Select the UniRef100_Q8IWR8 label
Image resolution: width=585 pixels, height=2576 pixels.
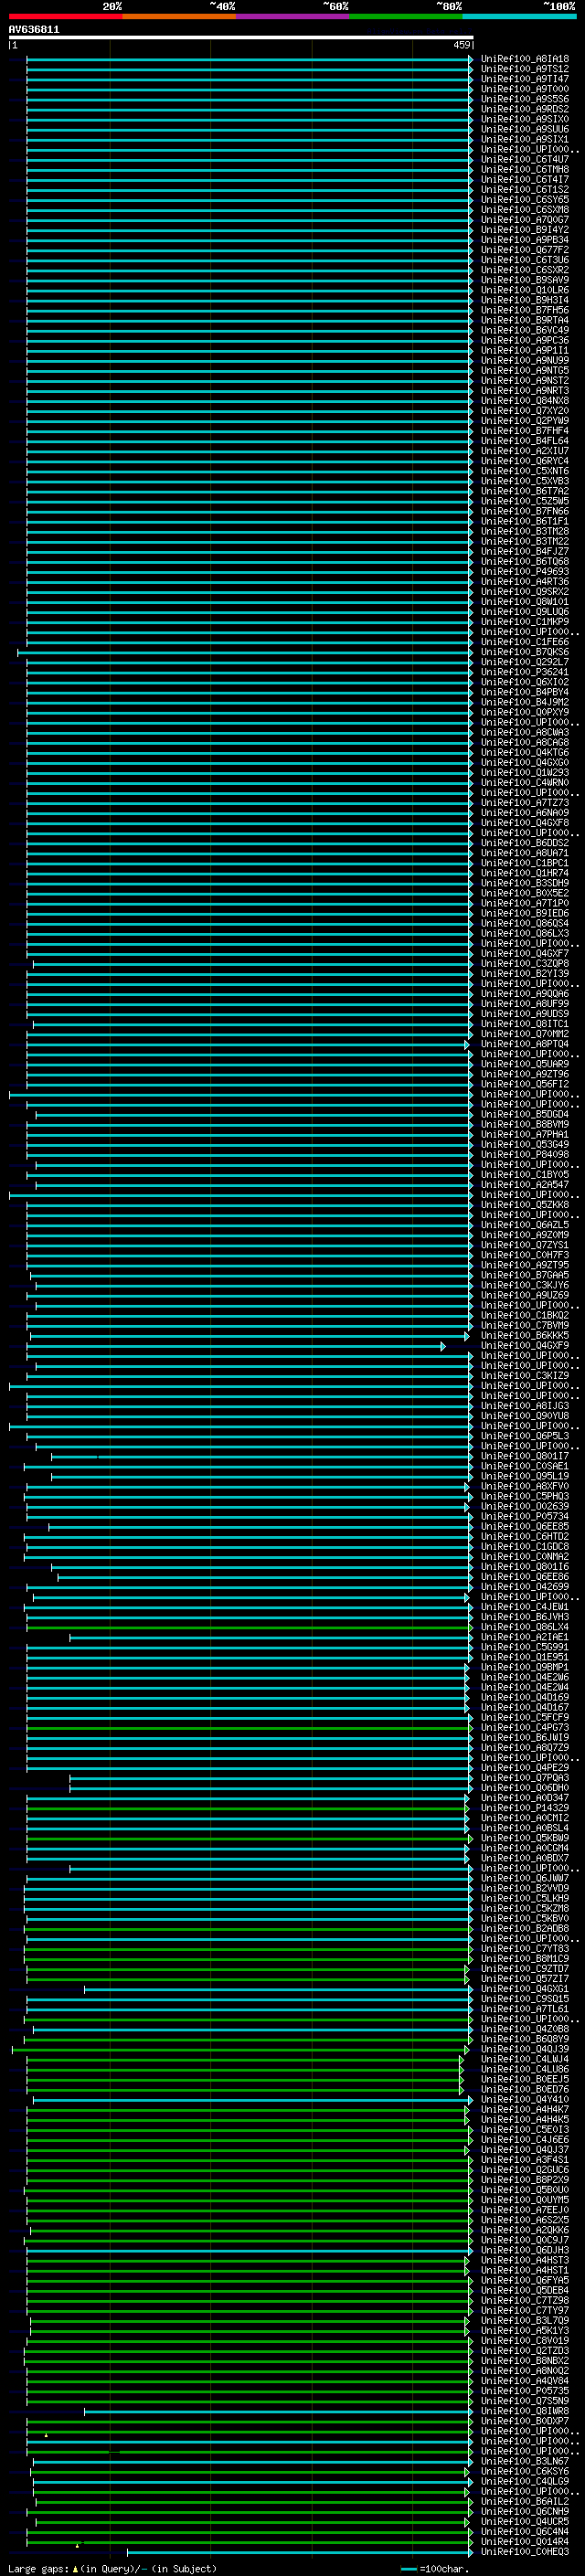click(x=525, y=2411)
